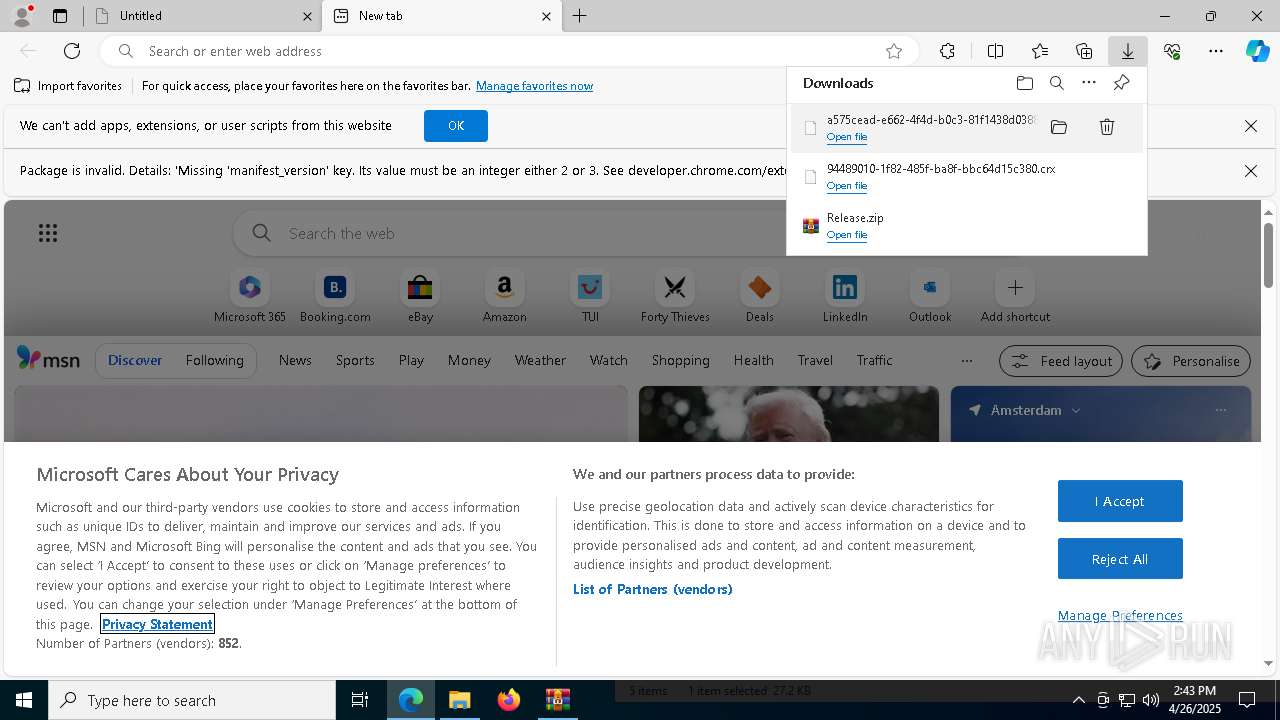Open List of Partners (vendors) link
Screen dimensions: 1280x720
pos(653,589)
